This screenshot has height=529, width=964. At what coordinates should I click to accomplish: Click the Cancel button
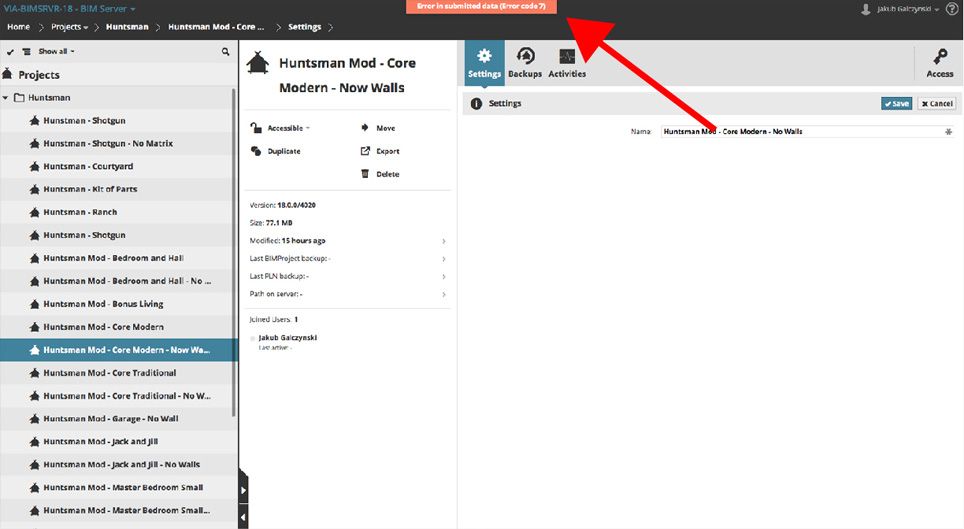coord(937,103)
